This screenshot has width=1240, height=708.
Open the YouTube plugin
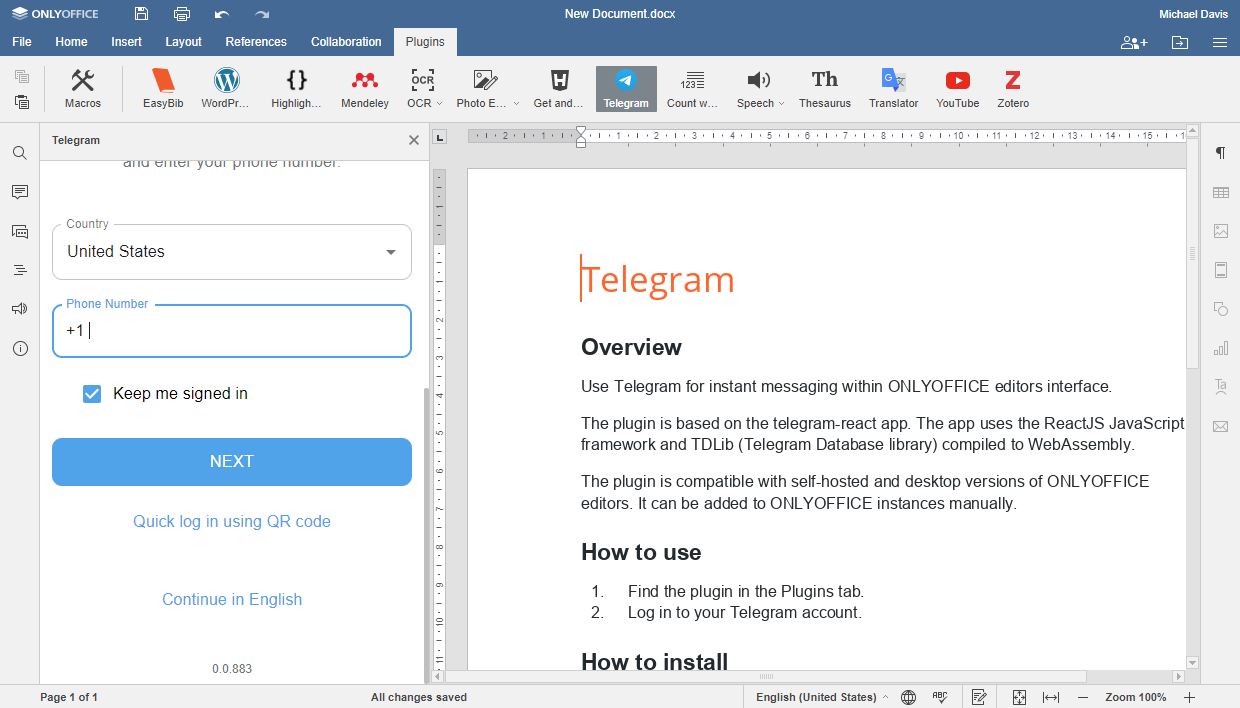pyautogui.click(x=957, y=89)
